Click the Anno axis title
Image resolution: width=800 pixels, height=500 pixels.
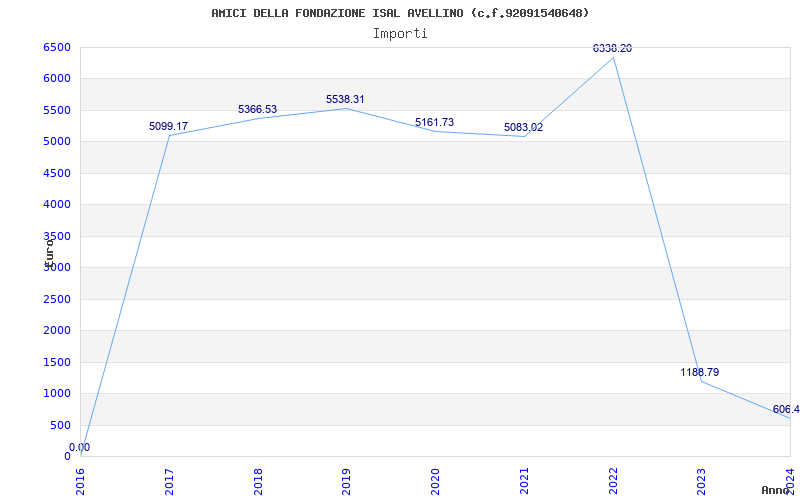(775, 490)
